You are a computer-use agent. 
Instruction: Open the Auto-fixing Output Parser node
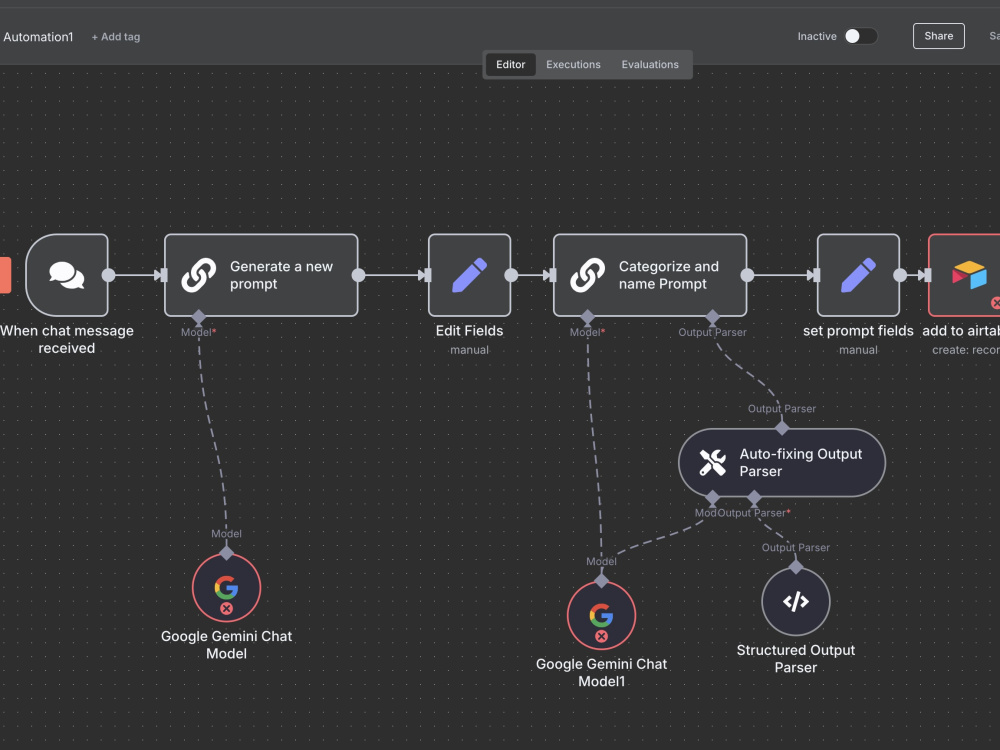[782, 462]
